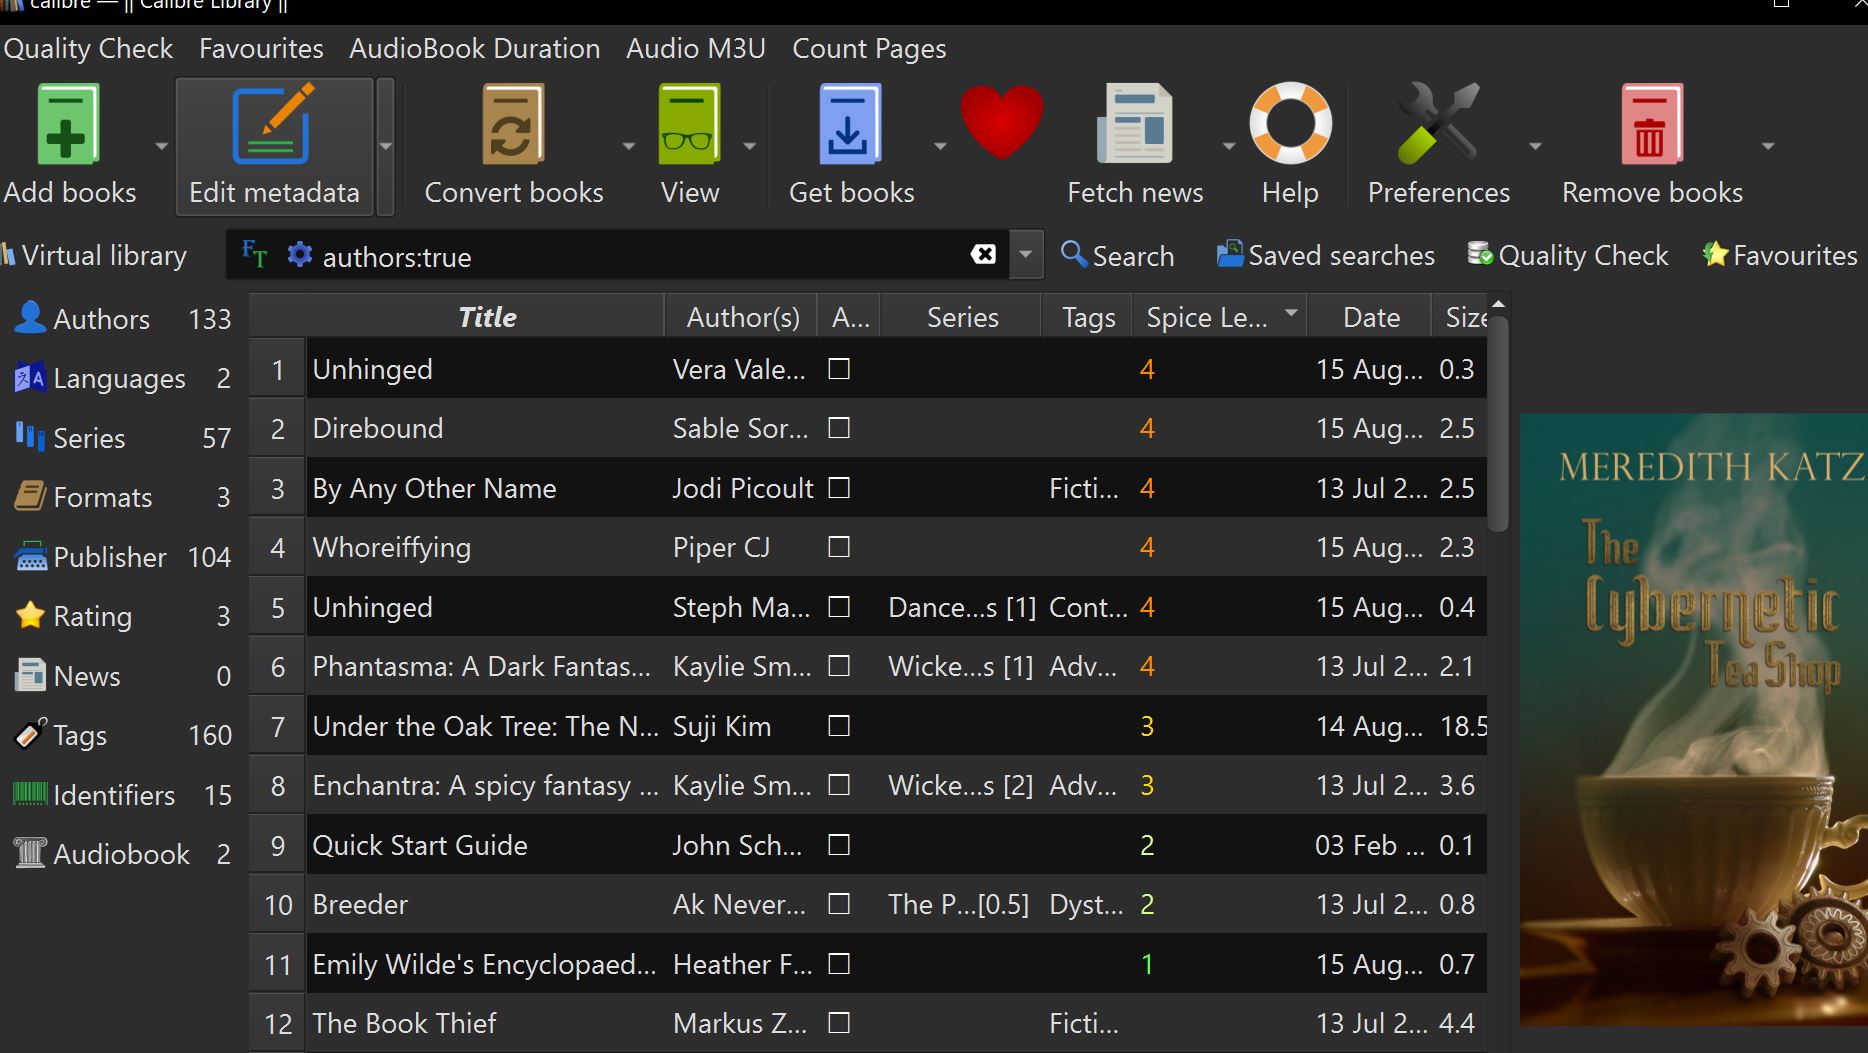Open the Count Pages menu
Image resolution: width=1868 pixels, height=1053 pixels.
[868, 49]
